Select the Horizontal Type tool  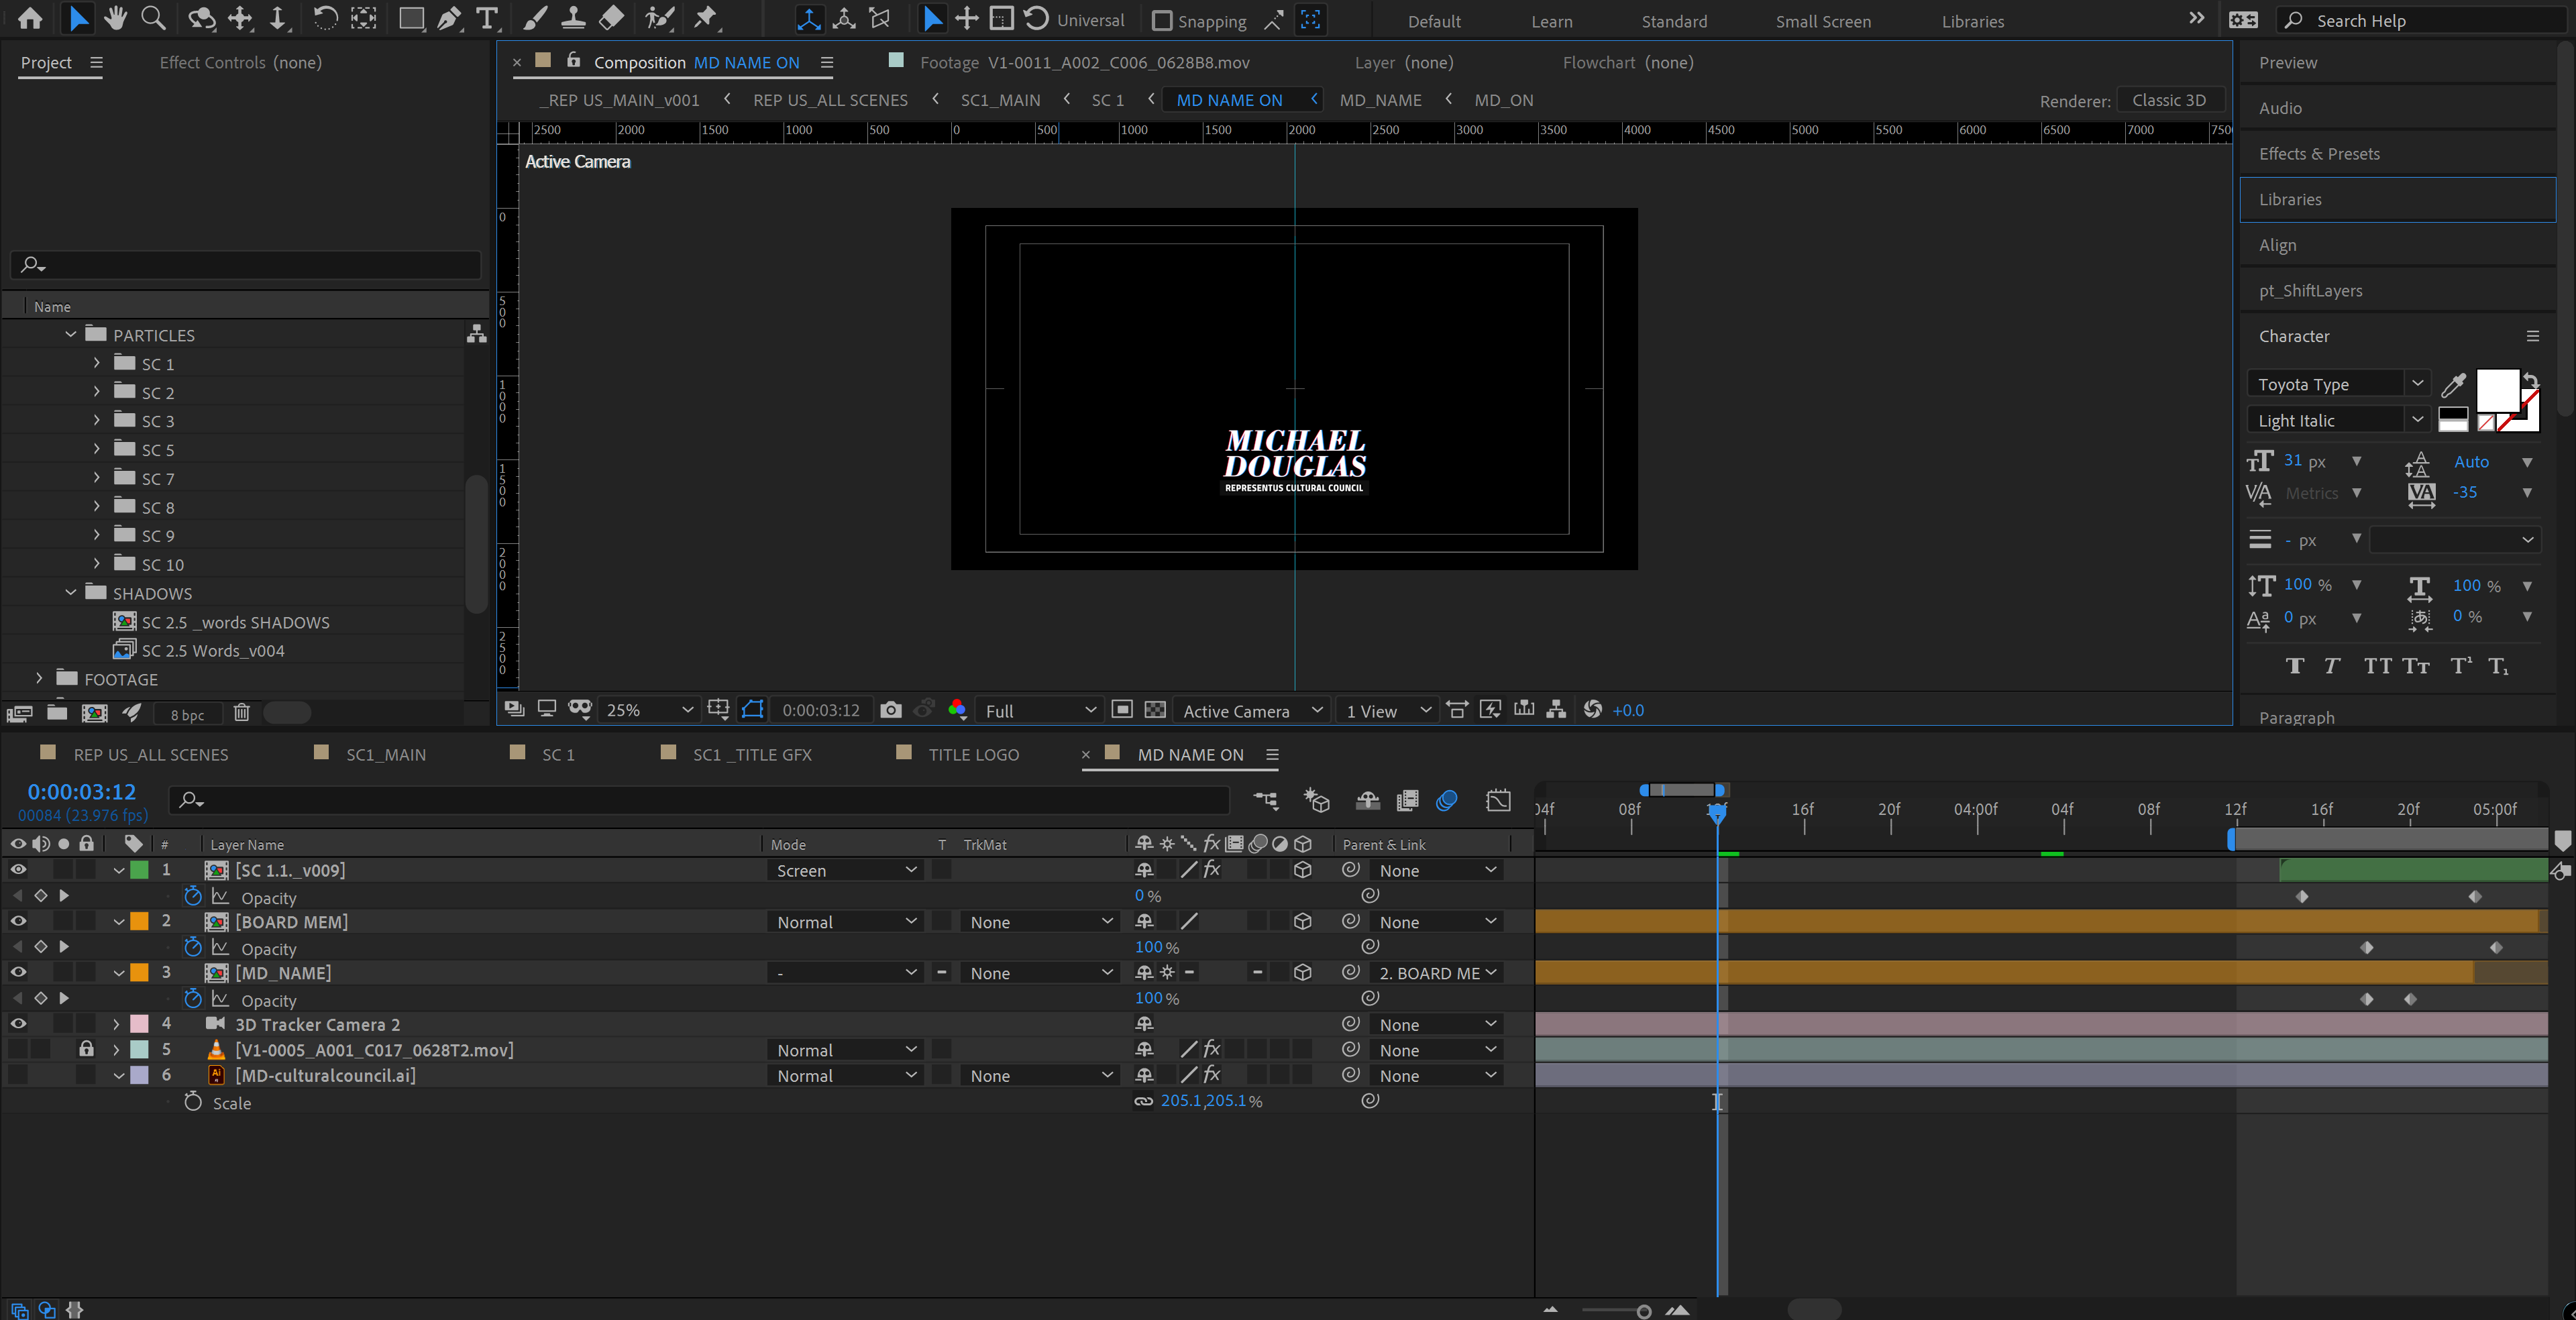tap(486, 18)
